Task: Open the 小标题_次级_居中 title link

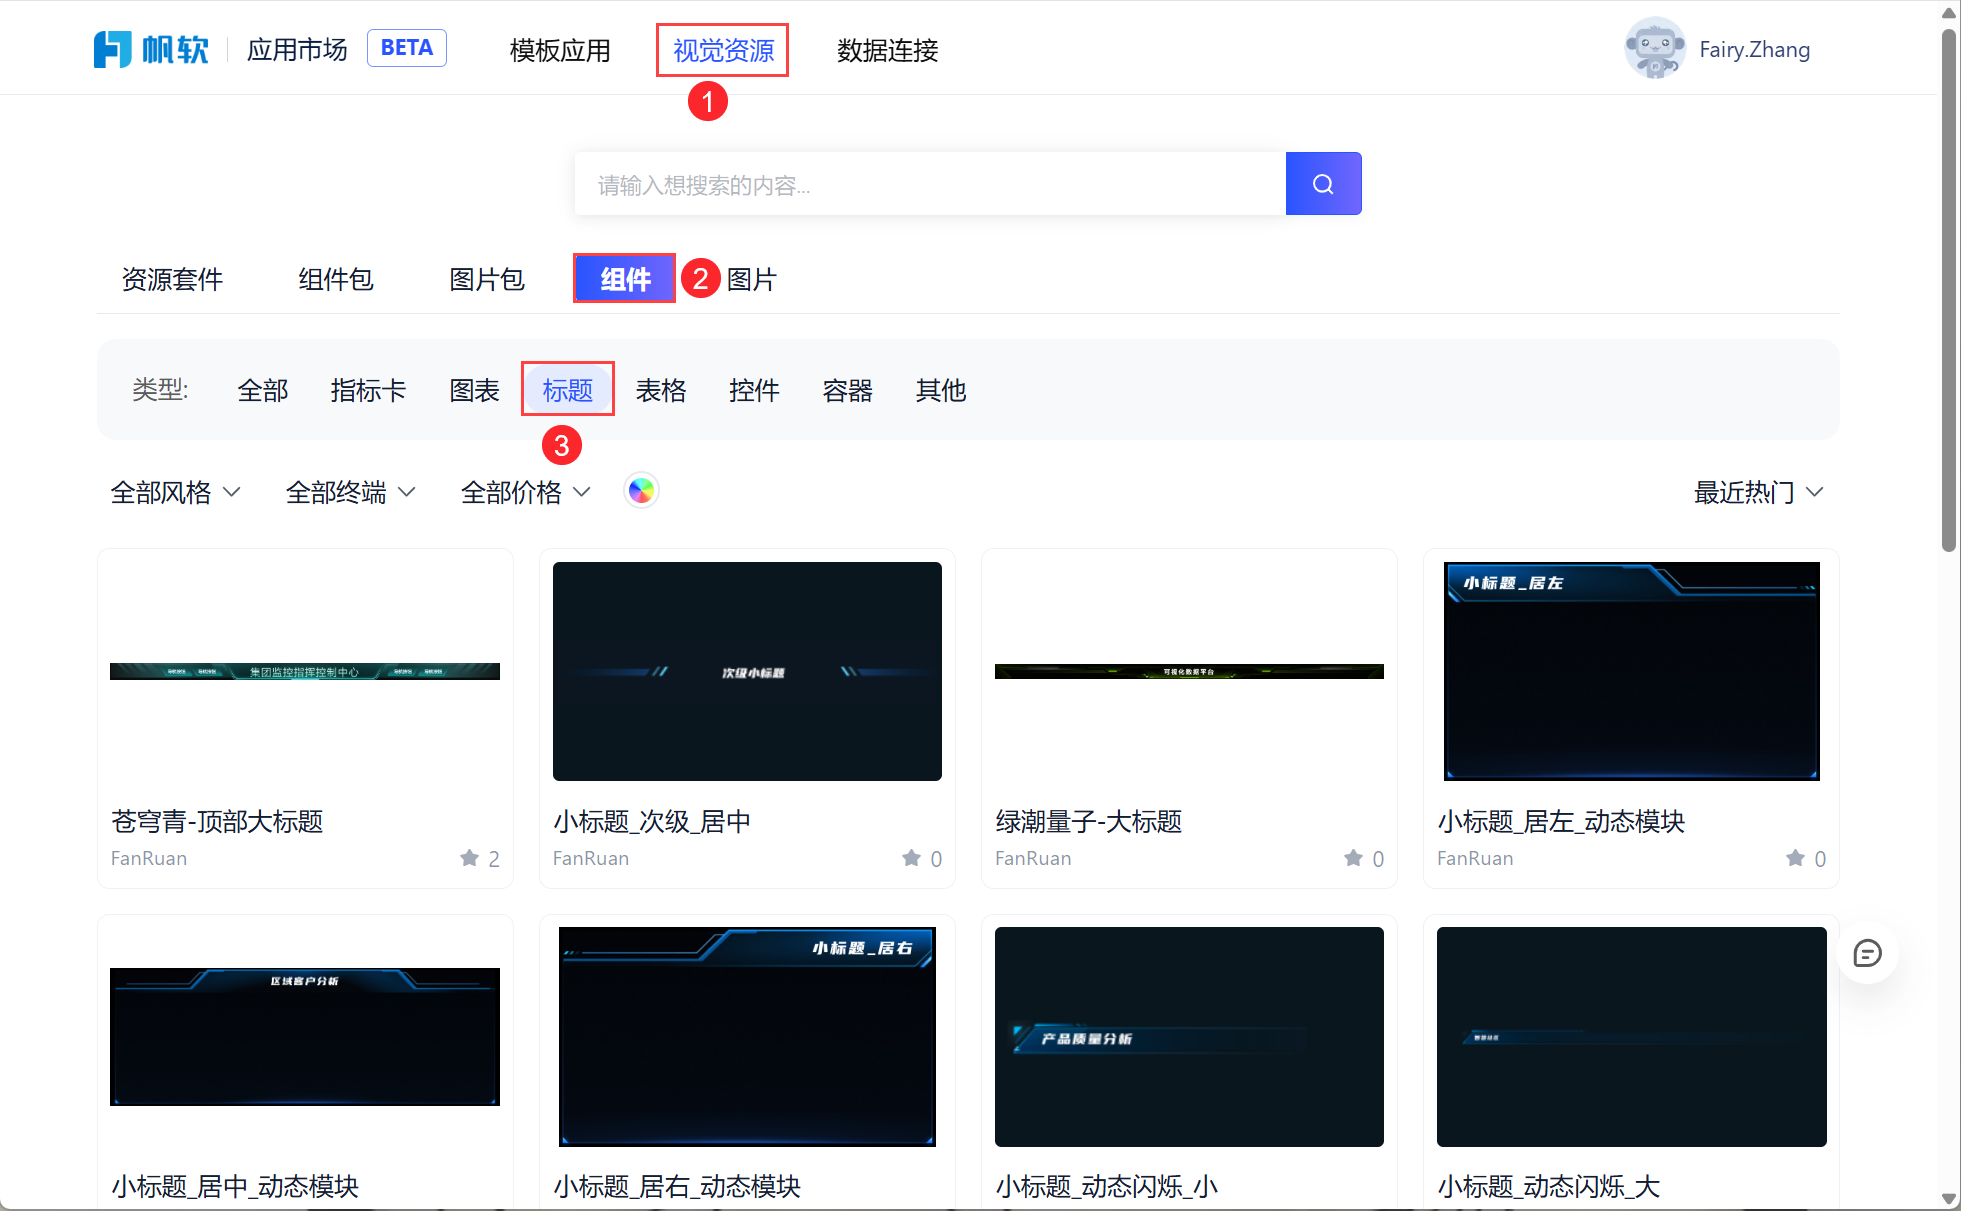Action: [x=652, y=821]
